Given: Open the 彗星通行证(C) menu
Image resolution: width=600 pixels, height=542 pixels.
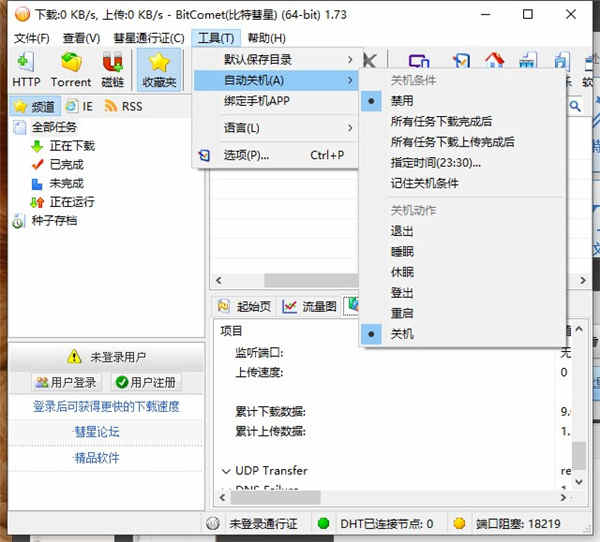Looking at the screenshot, I should 149,38.
